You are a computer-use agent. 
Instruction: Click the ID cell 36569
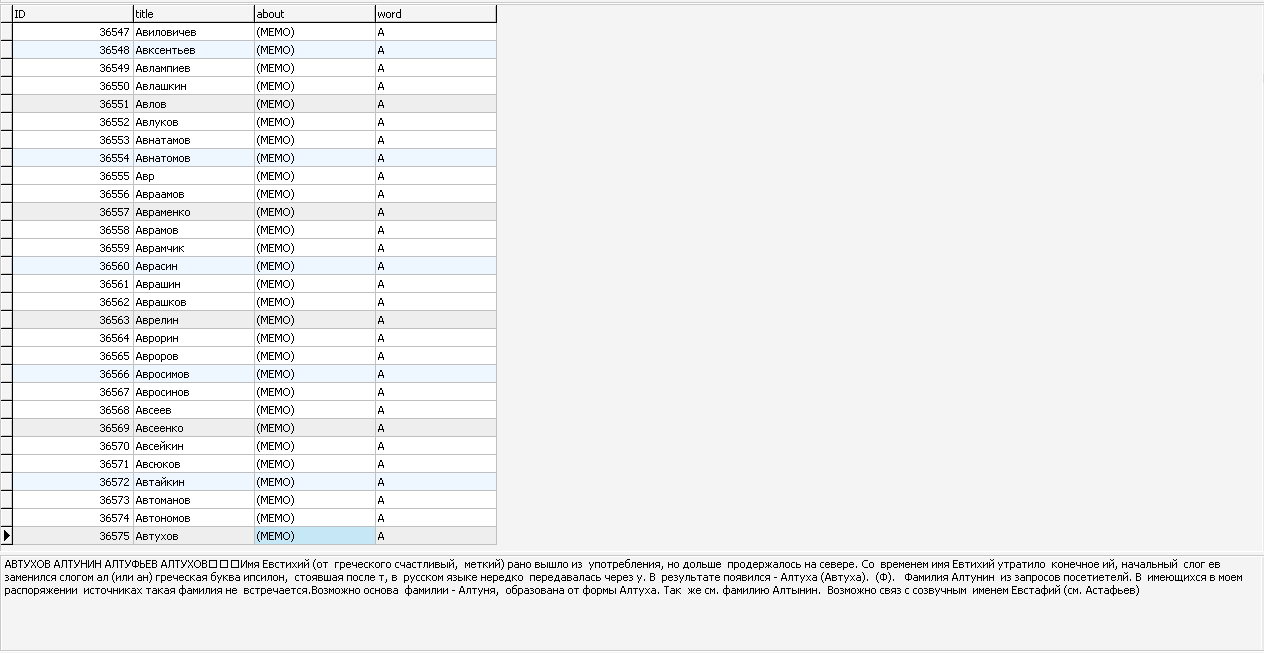click(x=72, y=428)
